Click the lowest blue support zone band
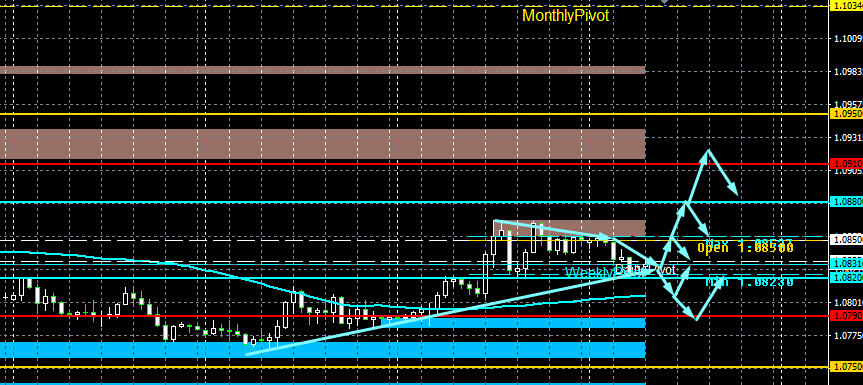 click(323, 350)
